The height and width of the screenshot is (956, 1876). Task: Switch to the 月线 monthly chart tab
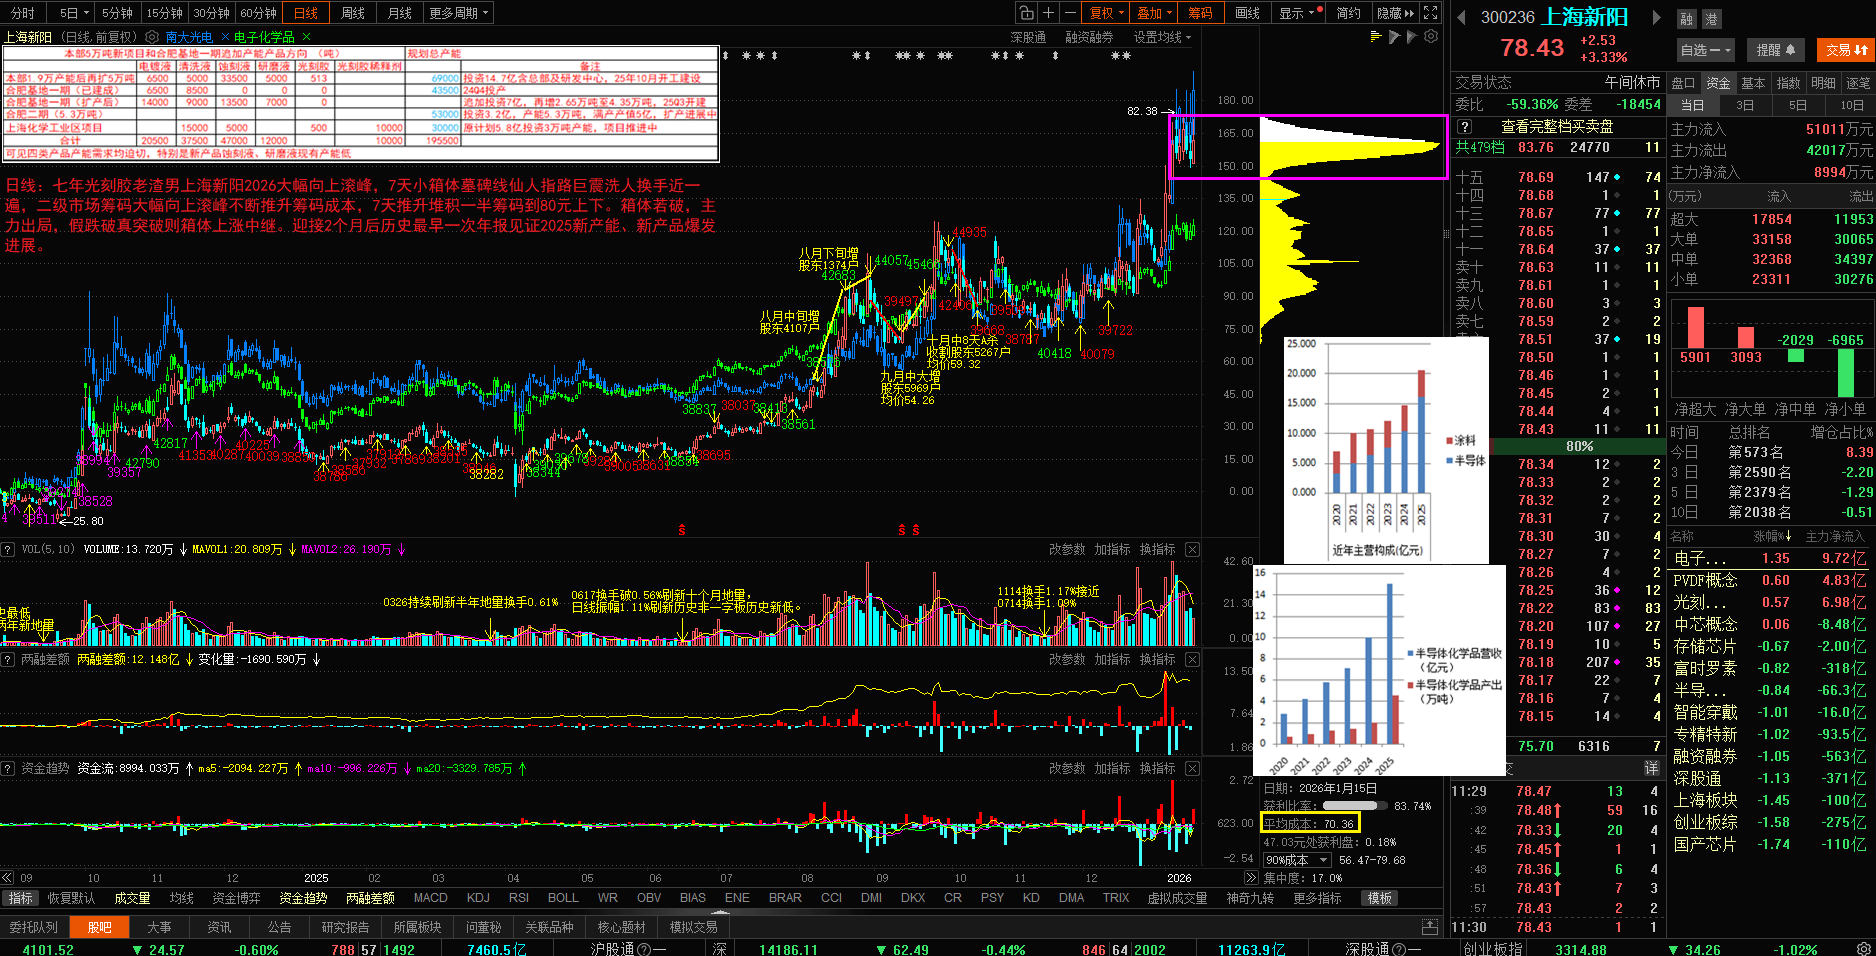(x=400, y=13)
